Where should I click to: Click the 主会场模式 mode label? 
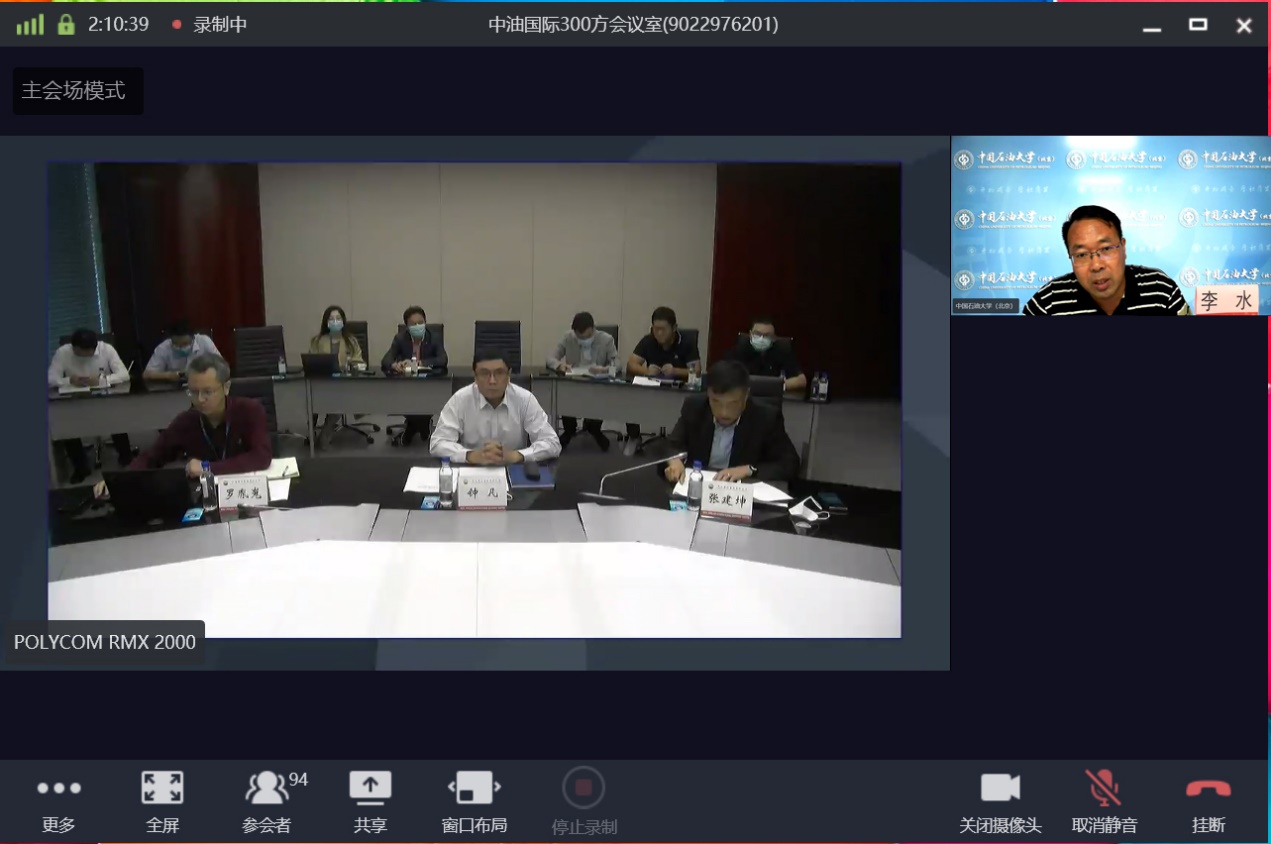click(74, 91)
